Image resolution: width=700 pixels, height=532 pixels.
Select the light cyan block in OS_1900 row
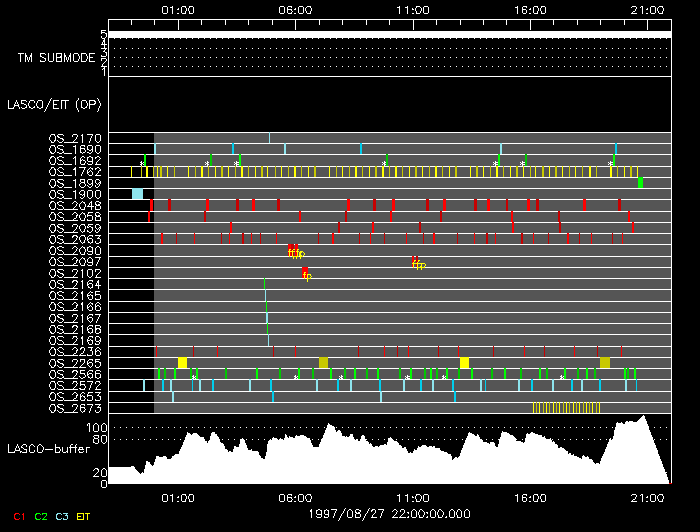tap(137, 194)
